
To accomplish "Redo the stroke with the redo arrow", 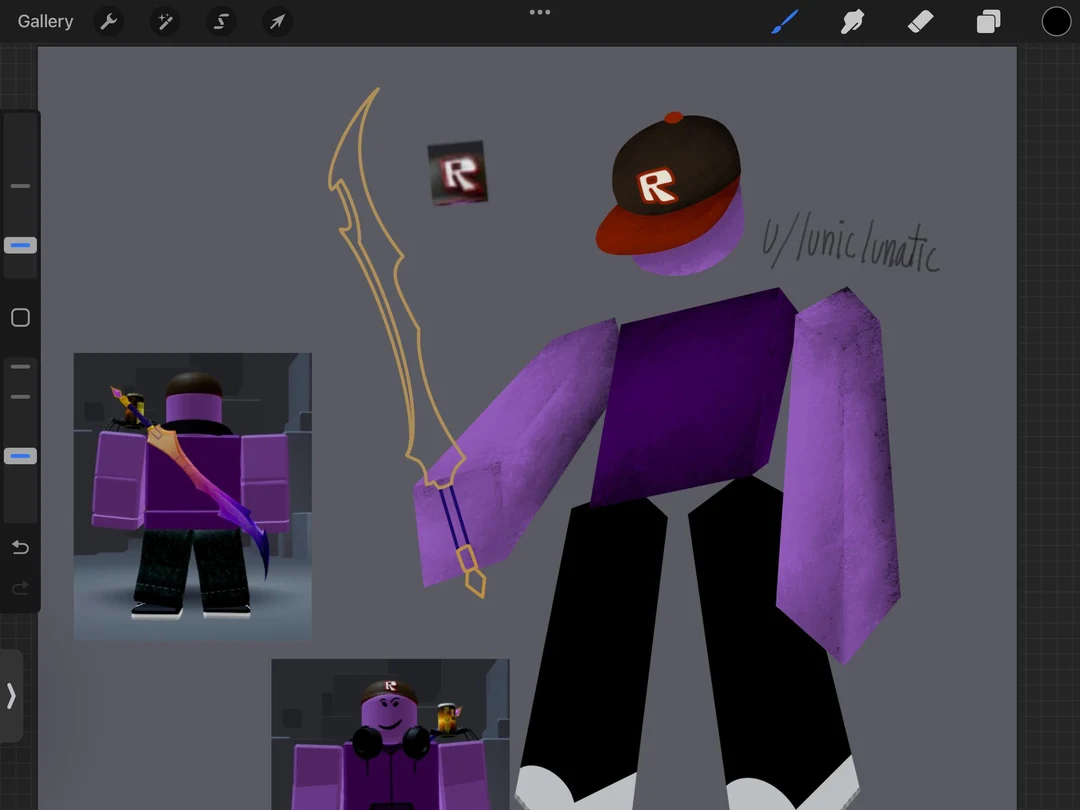I will click(20, 588).
